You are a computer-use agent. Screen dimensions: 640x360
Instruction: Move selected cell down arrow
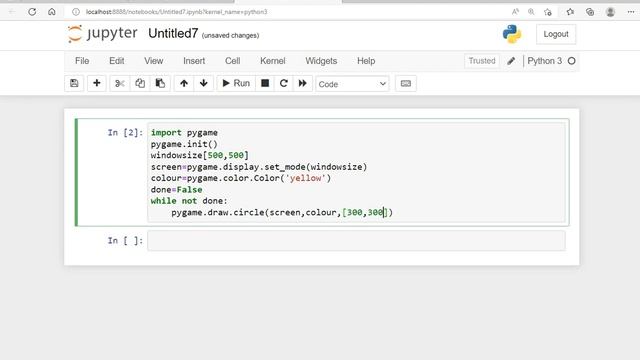(204, 83)
